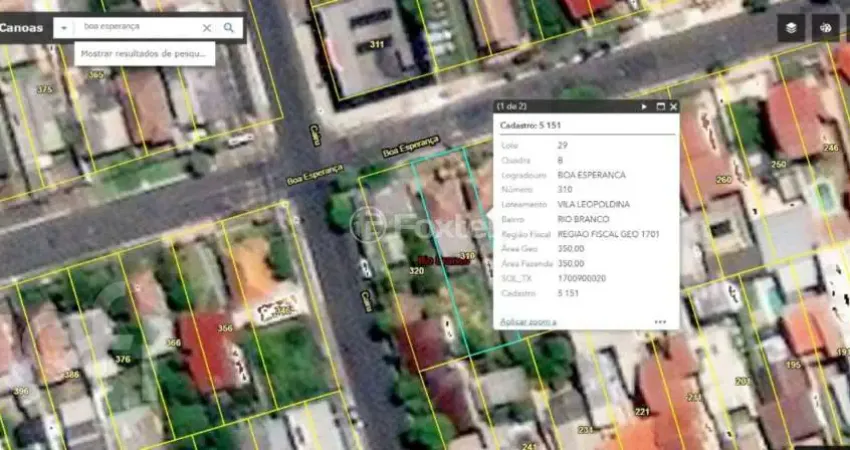This screenshot has height=450, width=850.
Task: Click the 'Canoas' title label
Action: click(21, 28)
